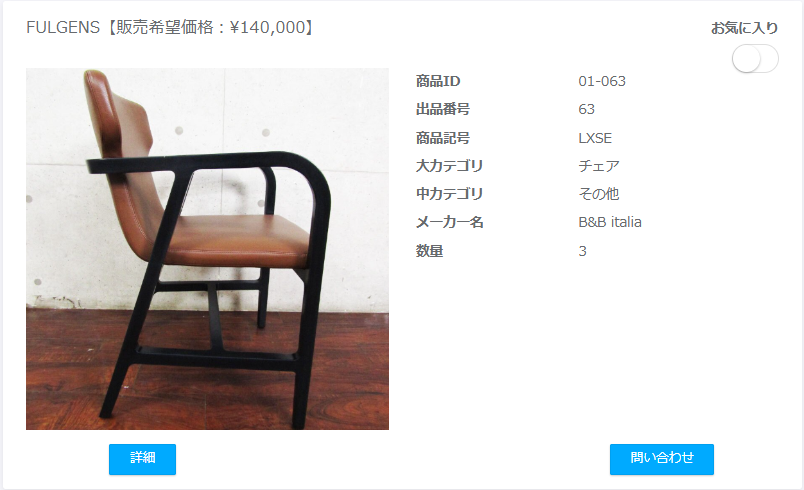The width and height of the screenshot is (804, 490).
Task: Click the 問い合わせ inquiry button
Action: click(x=661, y=459)
